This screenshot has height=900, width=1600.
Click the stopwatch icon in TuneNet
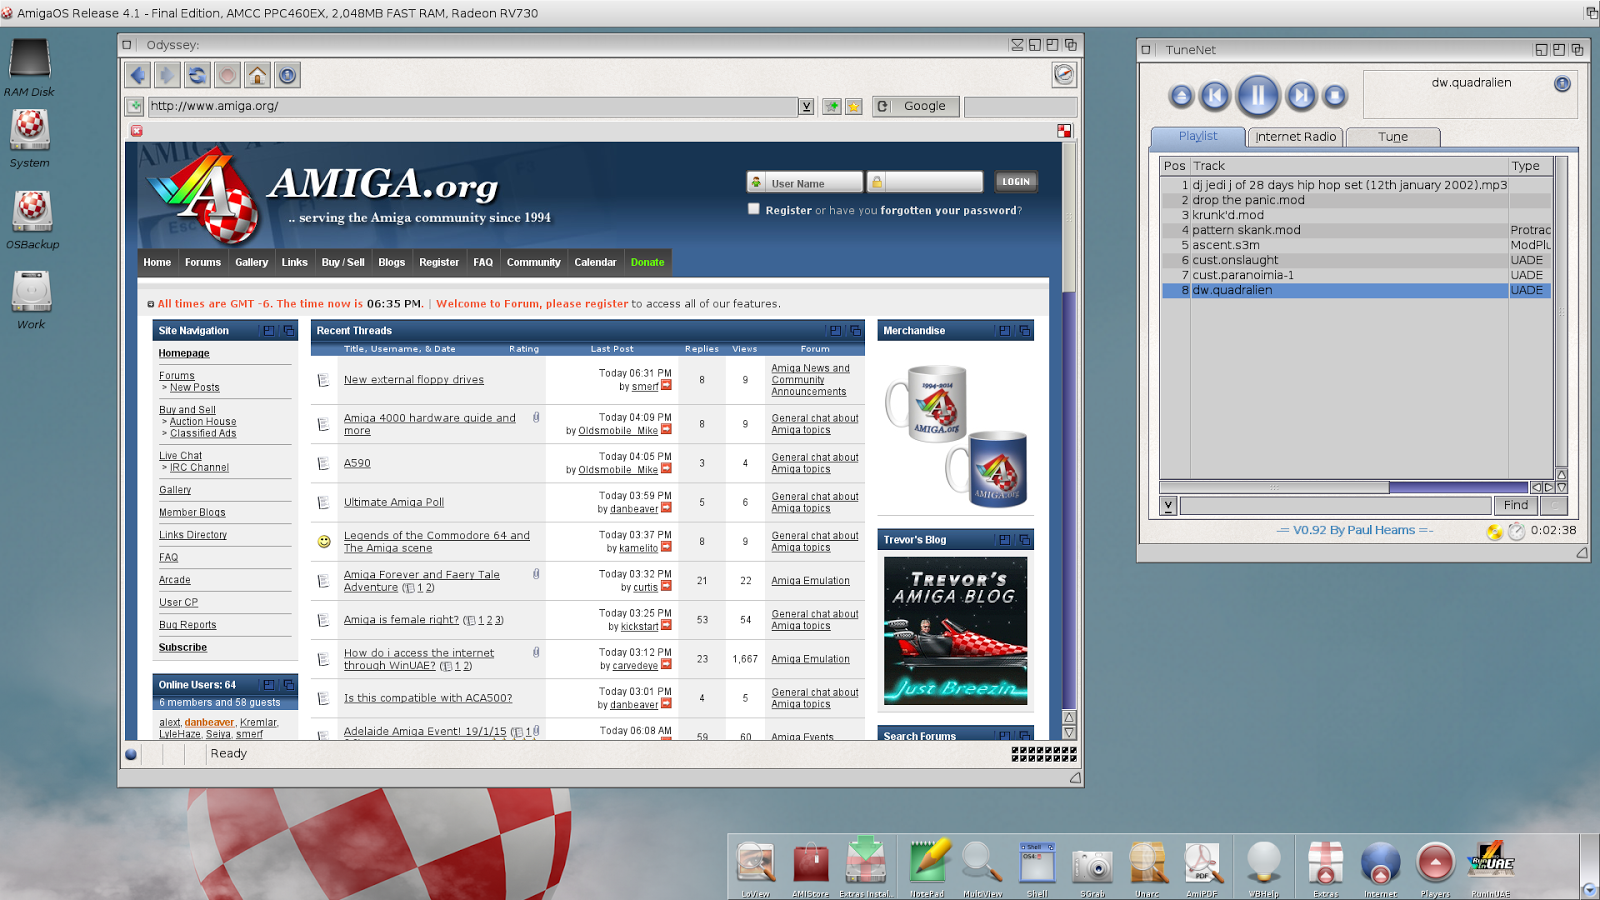(x=1516, y=532)
